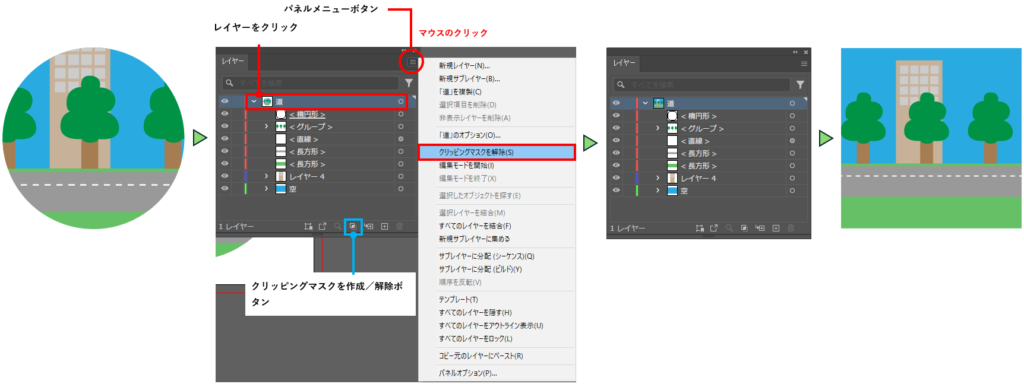Expand the <グループ> arrow in the panel with the close X
The image size is (1024, 384).
tap(657, 129)
